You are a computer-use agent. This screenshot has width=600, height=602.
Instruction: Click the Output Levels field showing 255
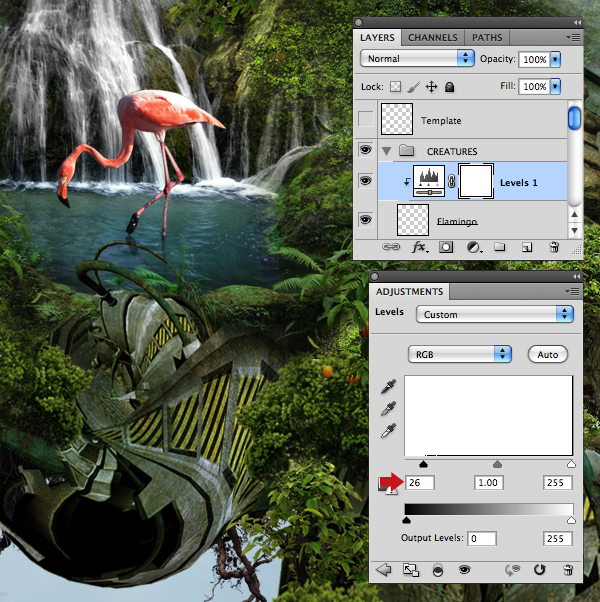557,539
